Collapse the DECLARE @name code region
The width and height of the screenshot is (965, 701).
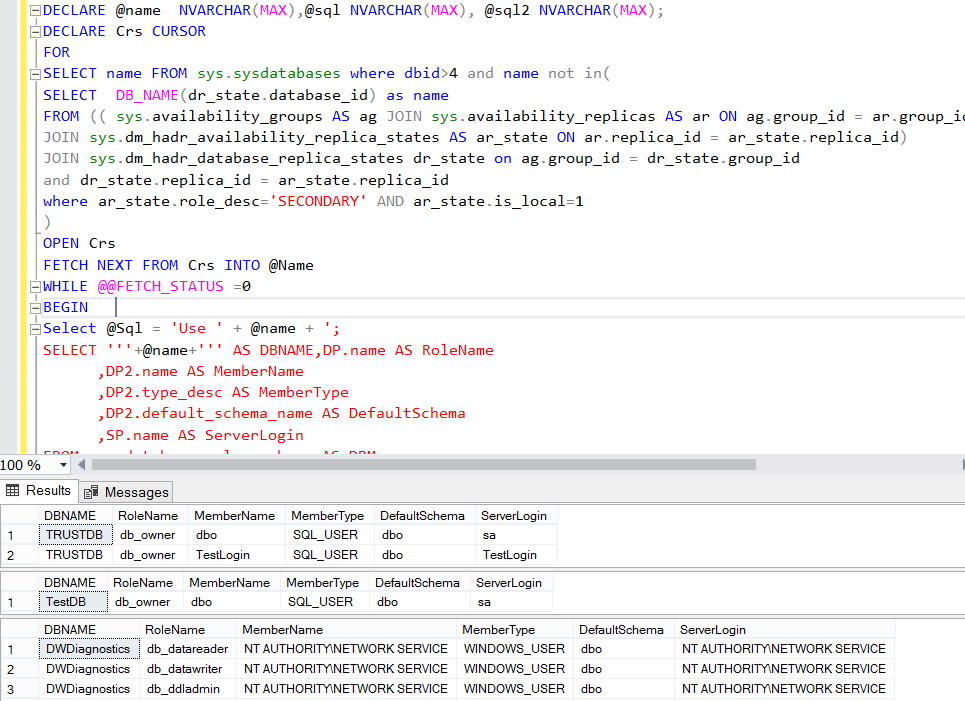click(33, 10)
